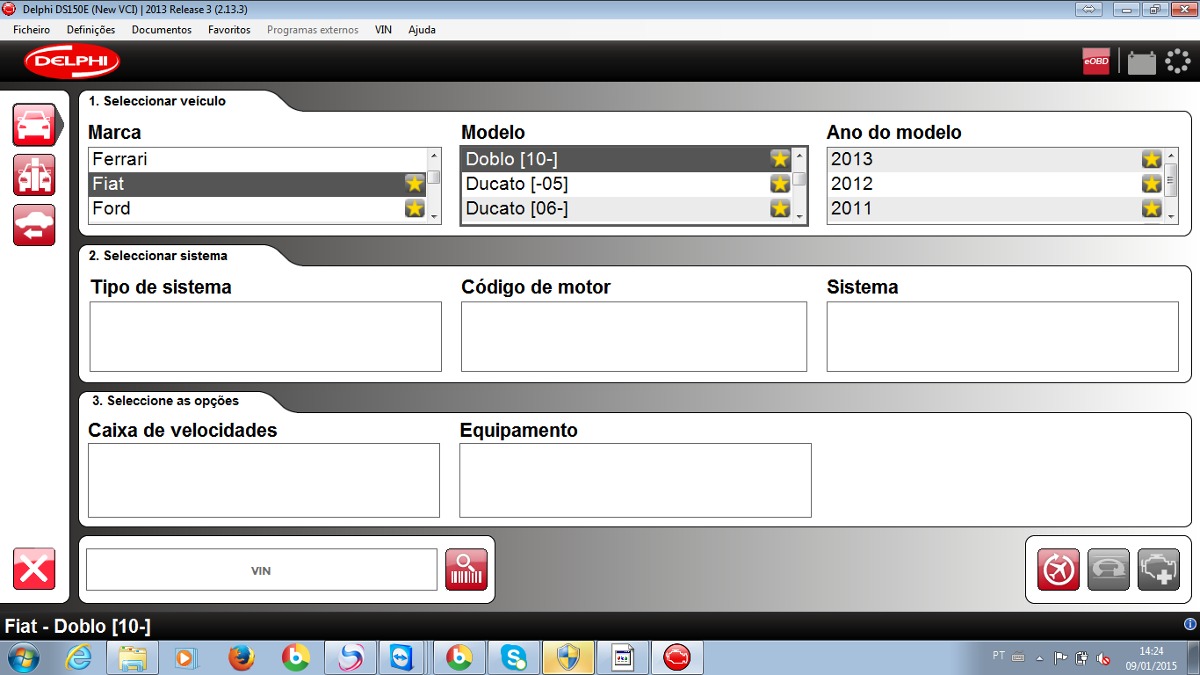Viewport: 1200px width, 675px height.
Task: Open TeamViewer from the taskbar
Action: click(x=404, y=658)
